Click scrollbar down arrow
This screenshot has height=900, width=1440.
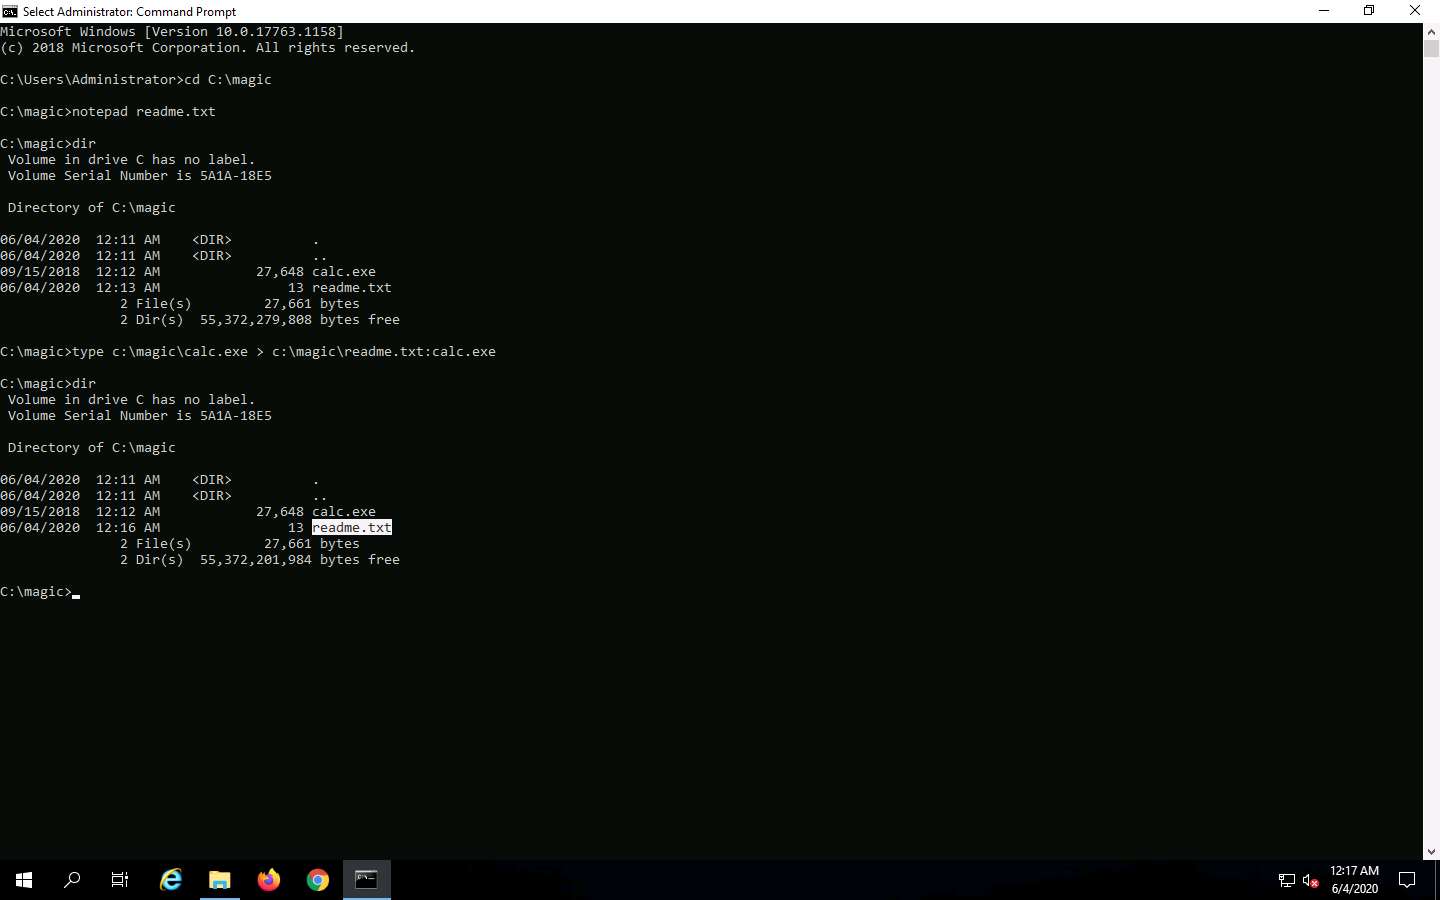pos(1431,851)
